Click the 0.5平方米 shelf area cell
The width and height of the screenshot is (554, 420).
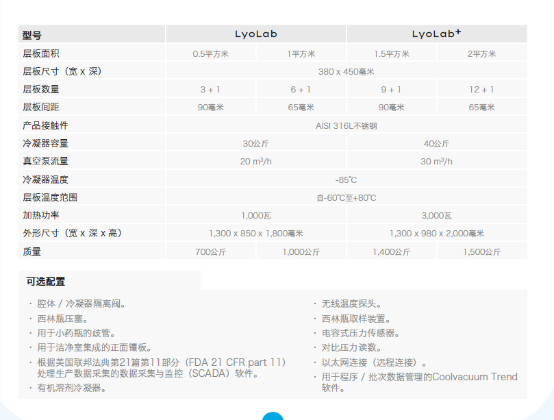(x=211, y=54)
